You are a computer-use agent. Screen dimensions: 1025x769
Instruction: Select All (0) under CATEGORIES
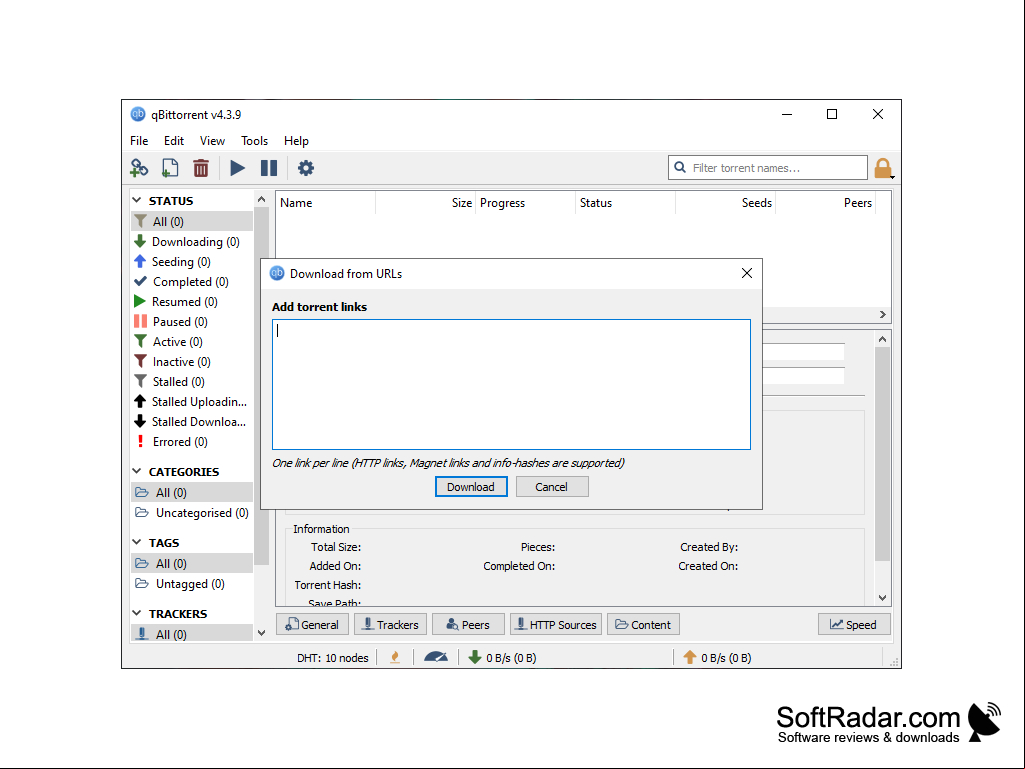[192, 492]
